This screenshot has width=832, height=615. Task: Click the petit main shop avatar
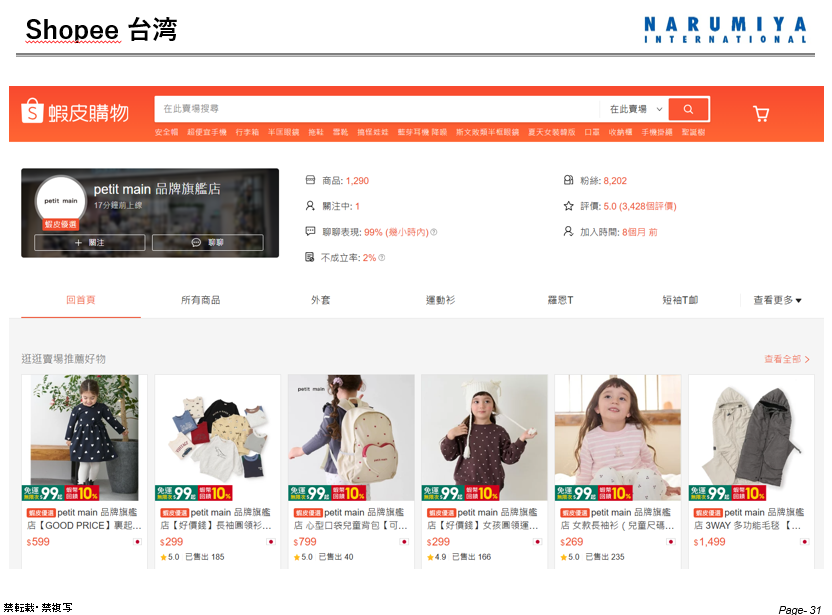tap(61, 201)
